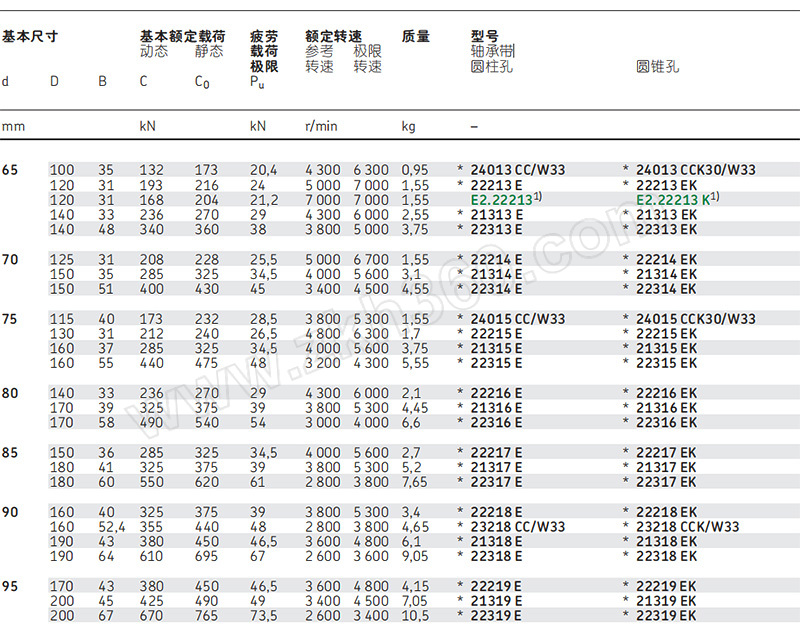Click the r/min unit label

pos(321,126)
